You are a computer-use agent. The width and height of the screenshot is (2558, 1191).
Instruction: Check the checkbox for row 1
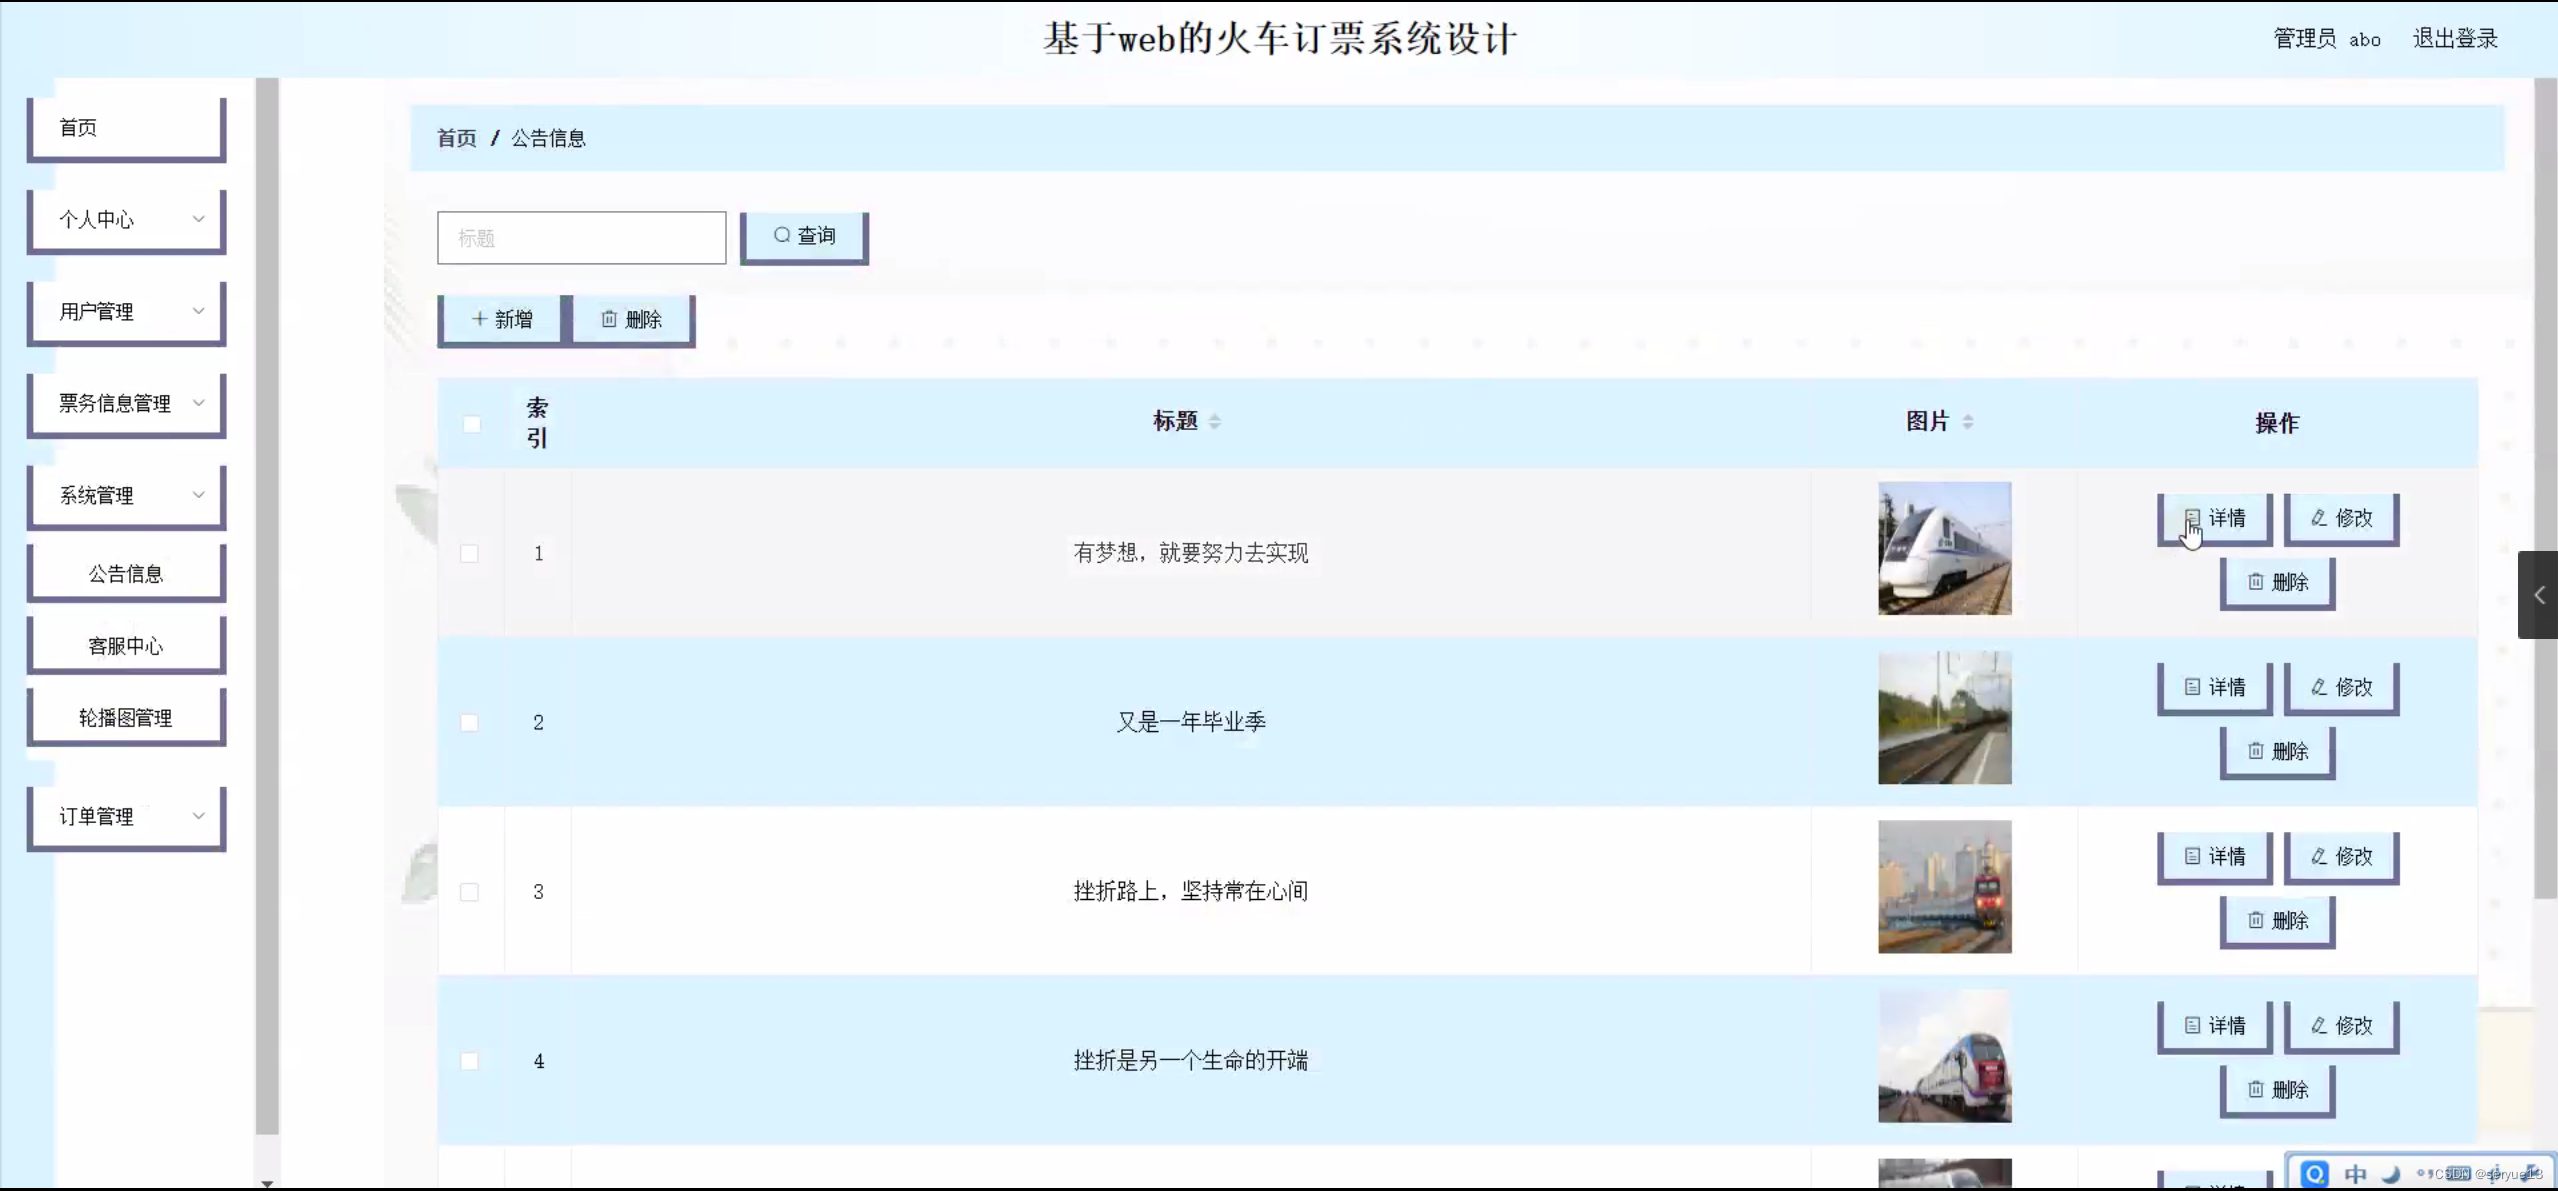coord(469,553)
